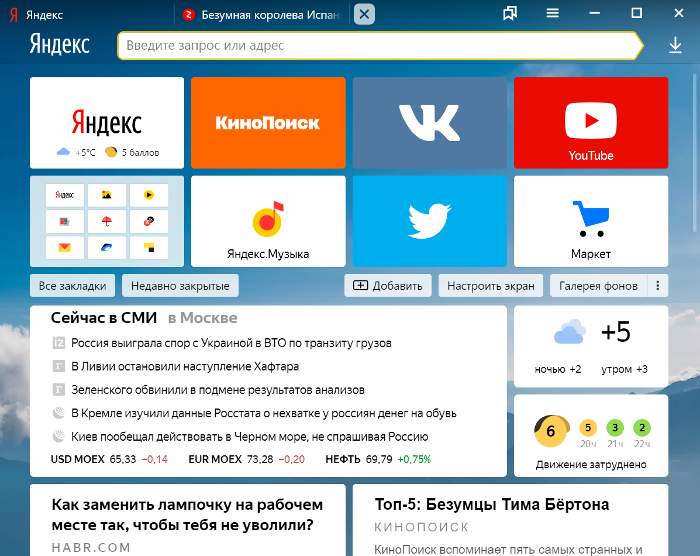Open red-and-black discs icon in folder tile
Screen dimensions: 700x556
click(149, 221)
